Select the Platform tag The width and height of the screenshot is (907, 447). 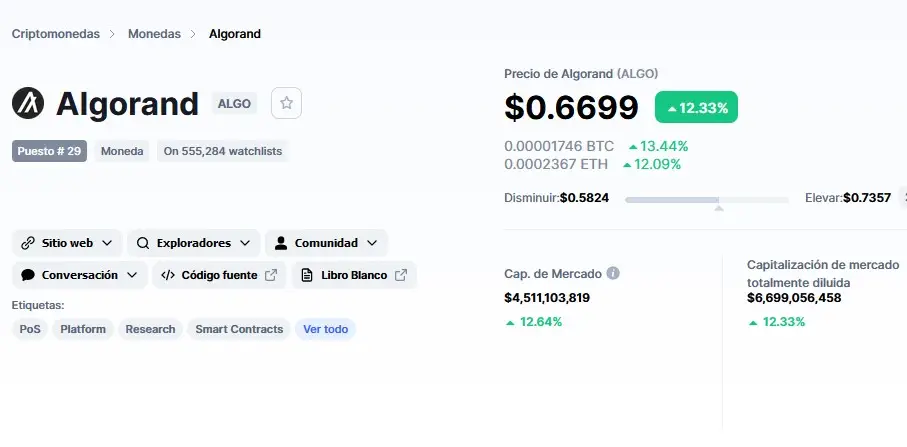83,329
